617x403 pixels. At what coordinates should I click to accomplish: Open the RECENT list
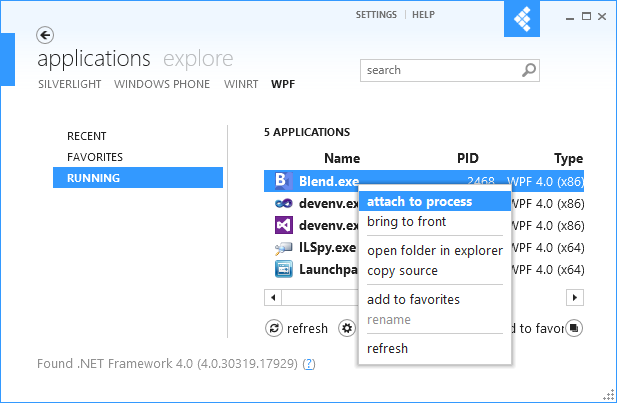point(138,136)
